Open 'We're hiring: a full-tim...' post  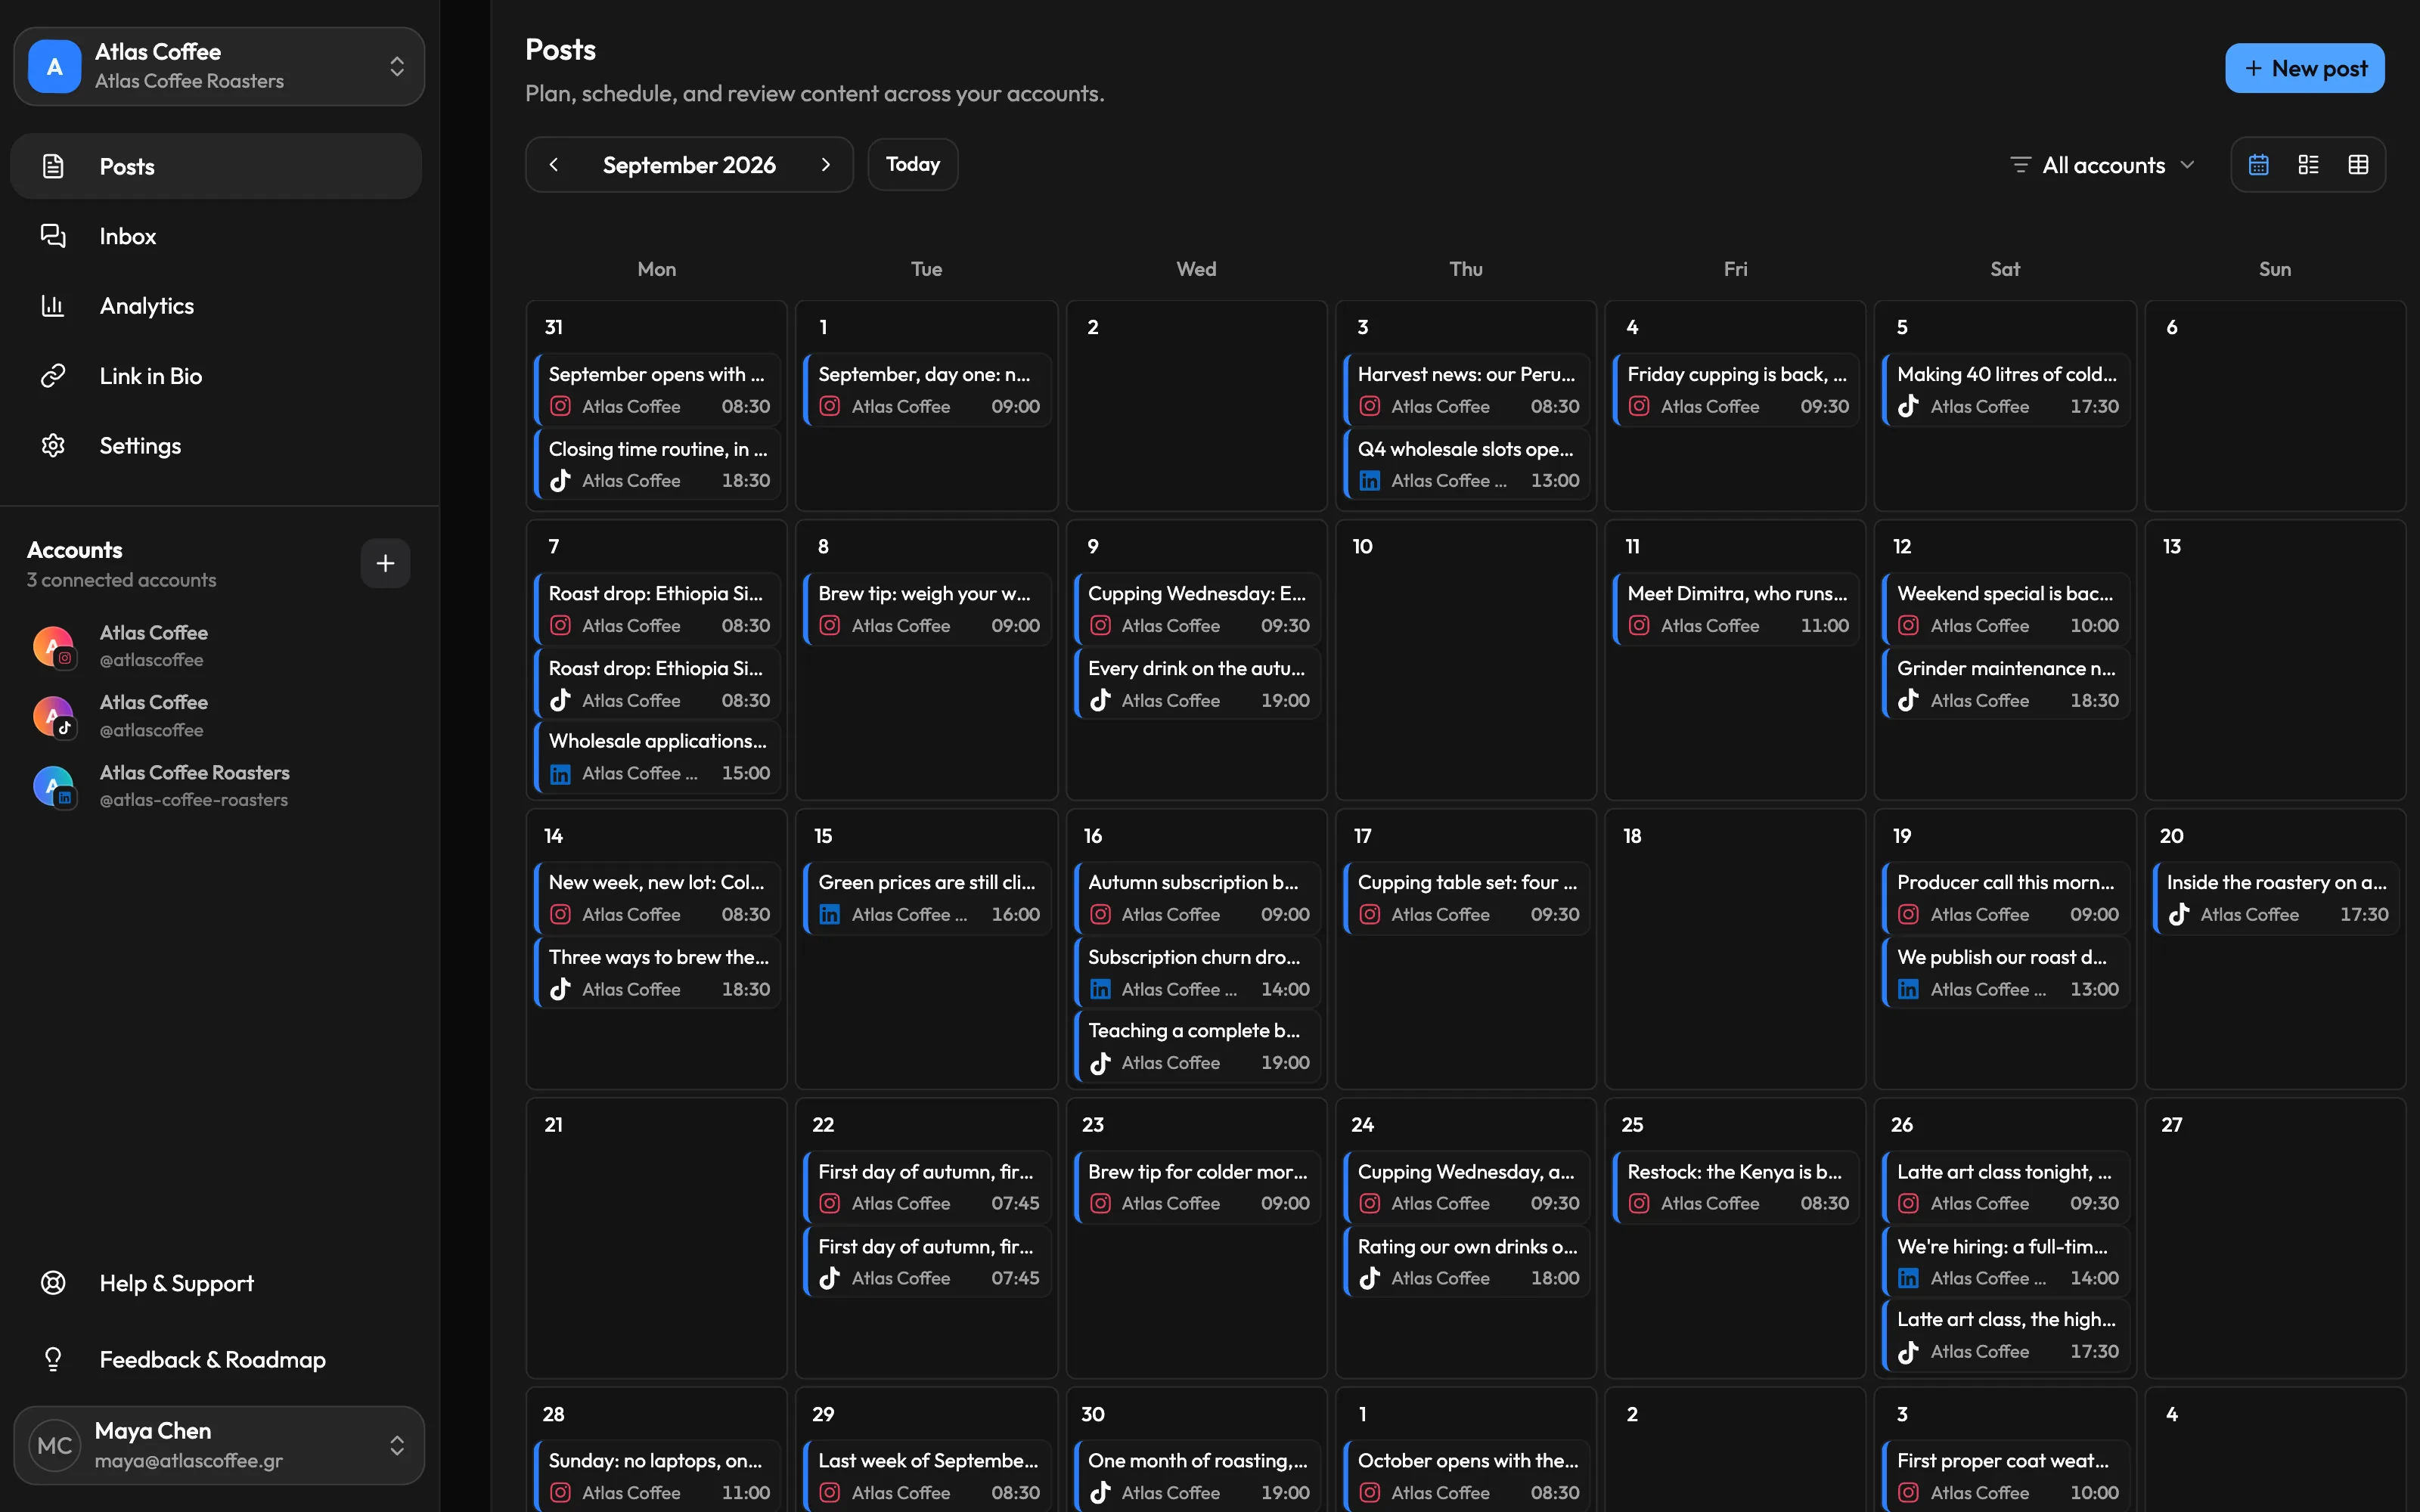[2005, 1262]
